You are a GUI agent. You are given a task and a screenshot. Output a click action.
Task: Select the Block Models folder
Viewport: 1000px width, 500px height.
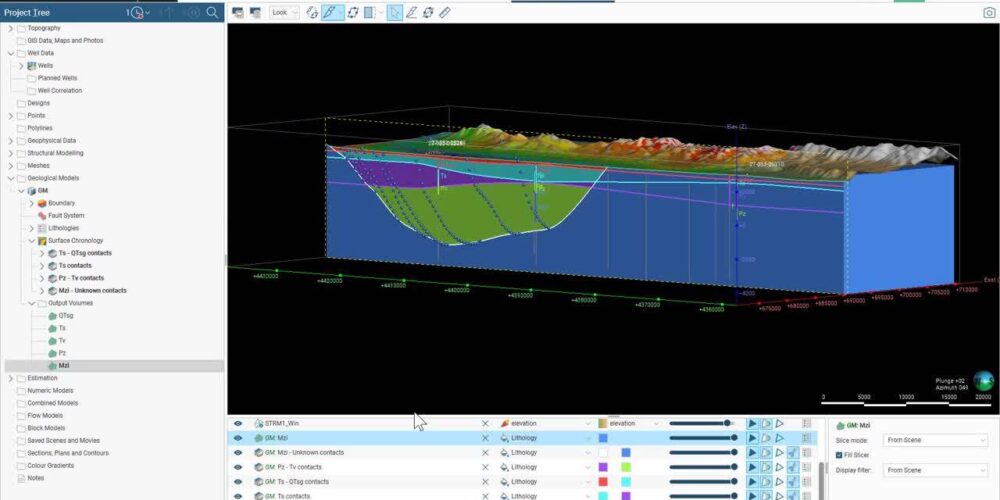46,428
